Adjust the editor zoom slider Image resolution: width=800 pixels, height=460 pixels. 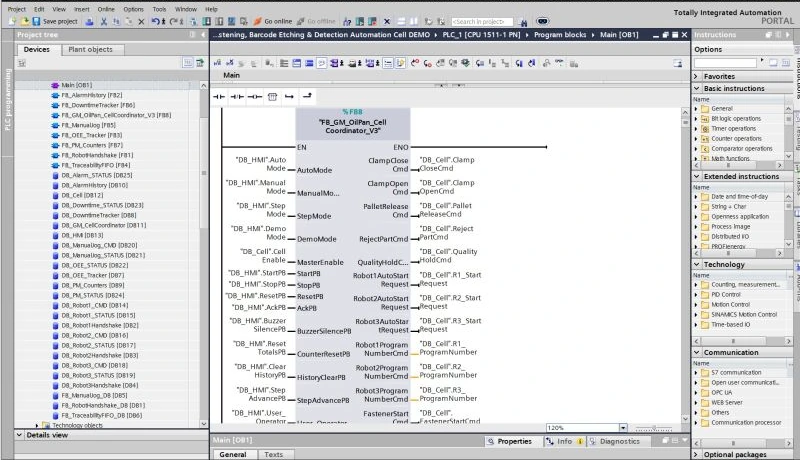(654, 428)
